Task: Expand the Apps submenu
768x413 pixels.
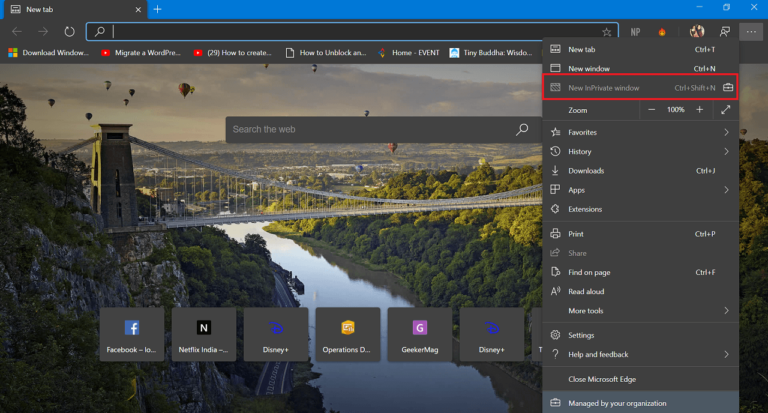Action: (x=640, y=190)
